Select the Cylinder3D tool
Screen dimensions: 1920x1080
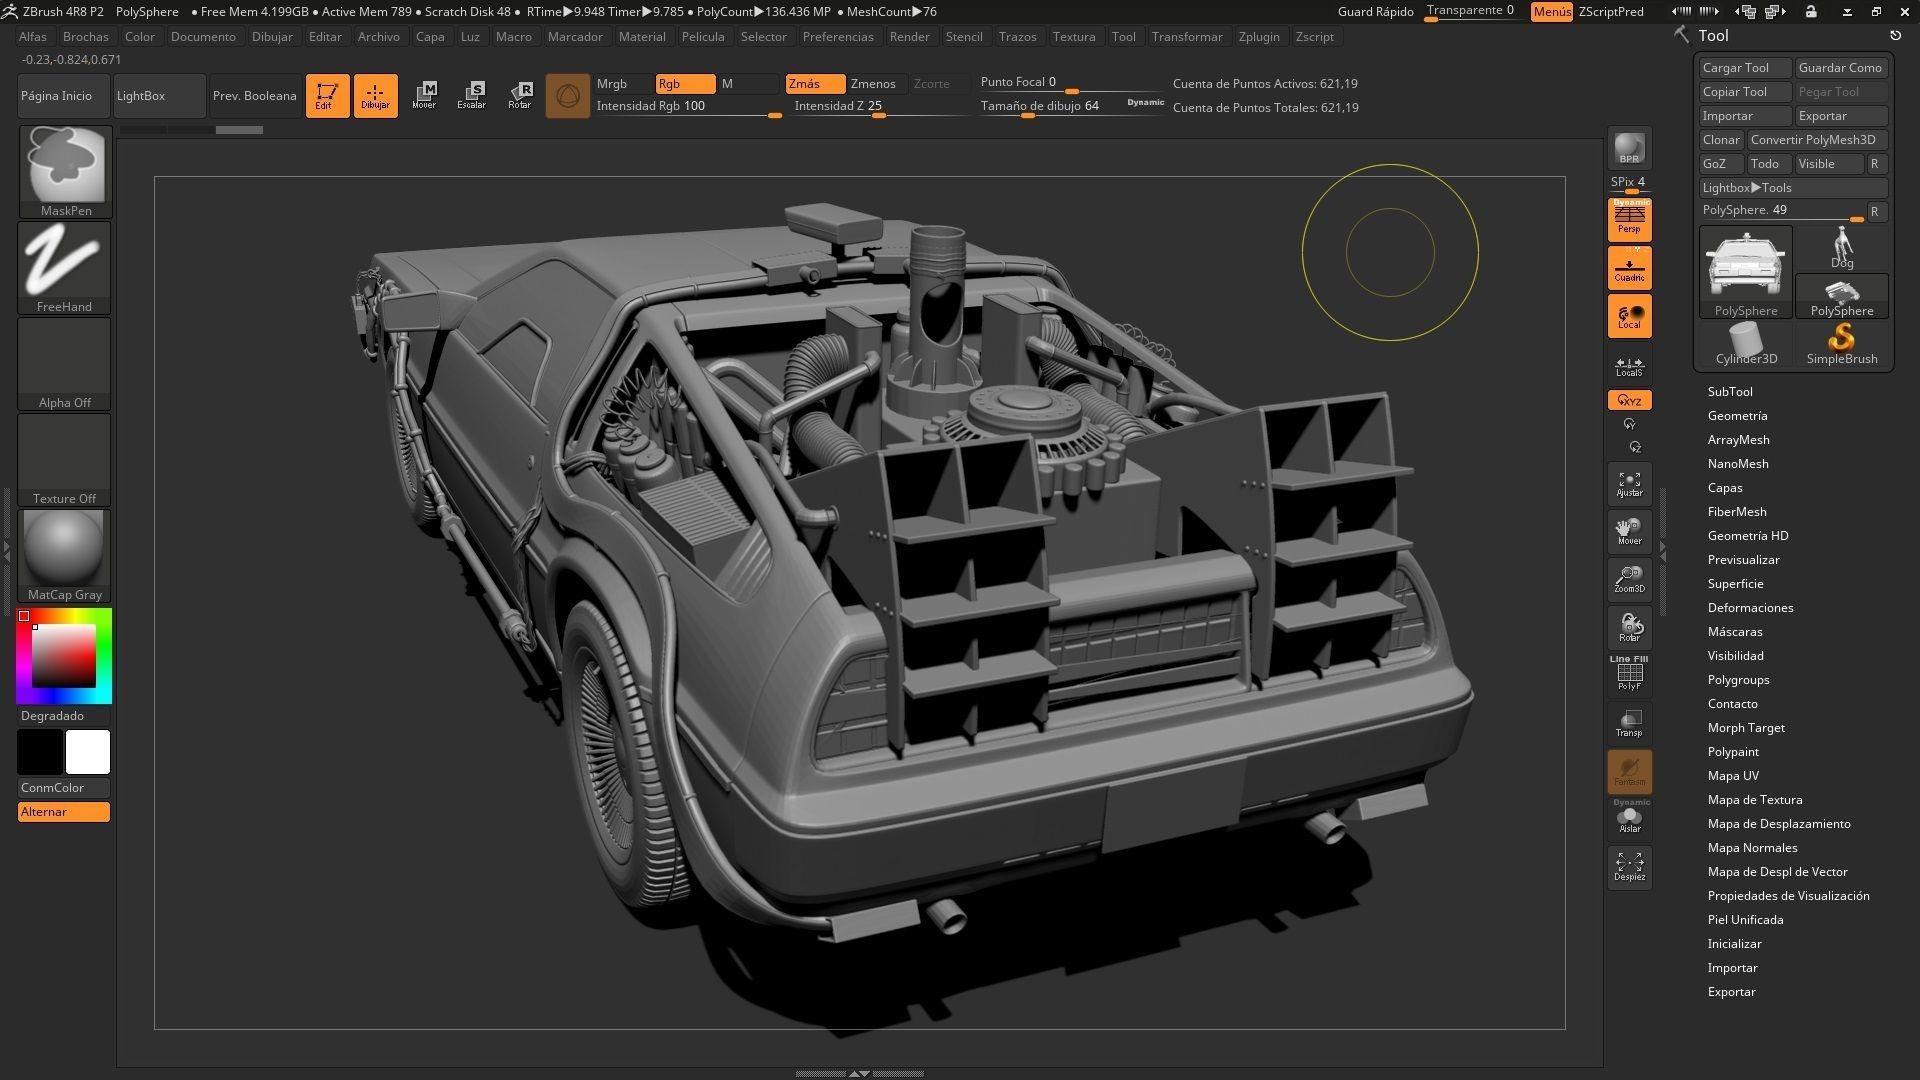pos(1746,345)
